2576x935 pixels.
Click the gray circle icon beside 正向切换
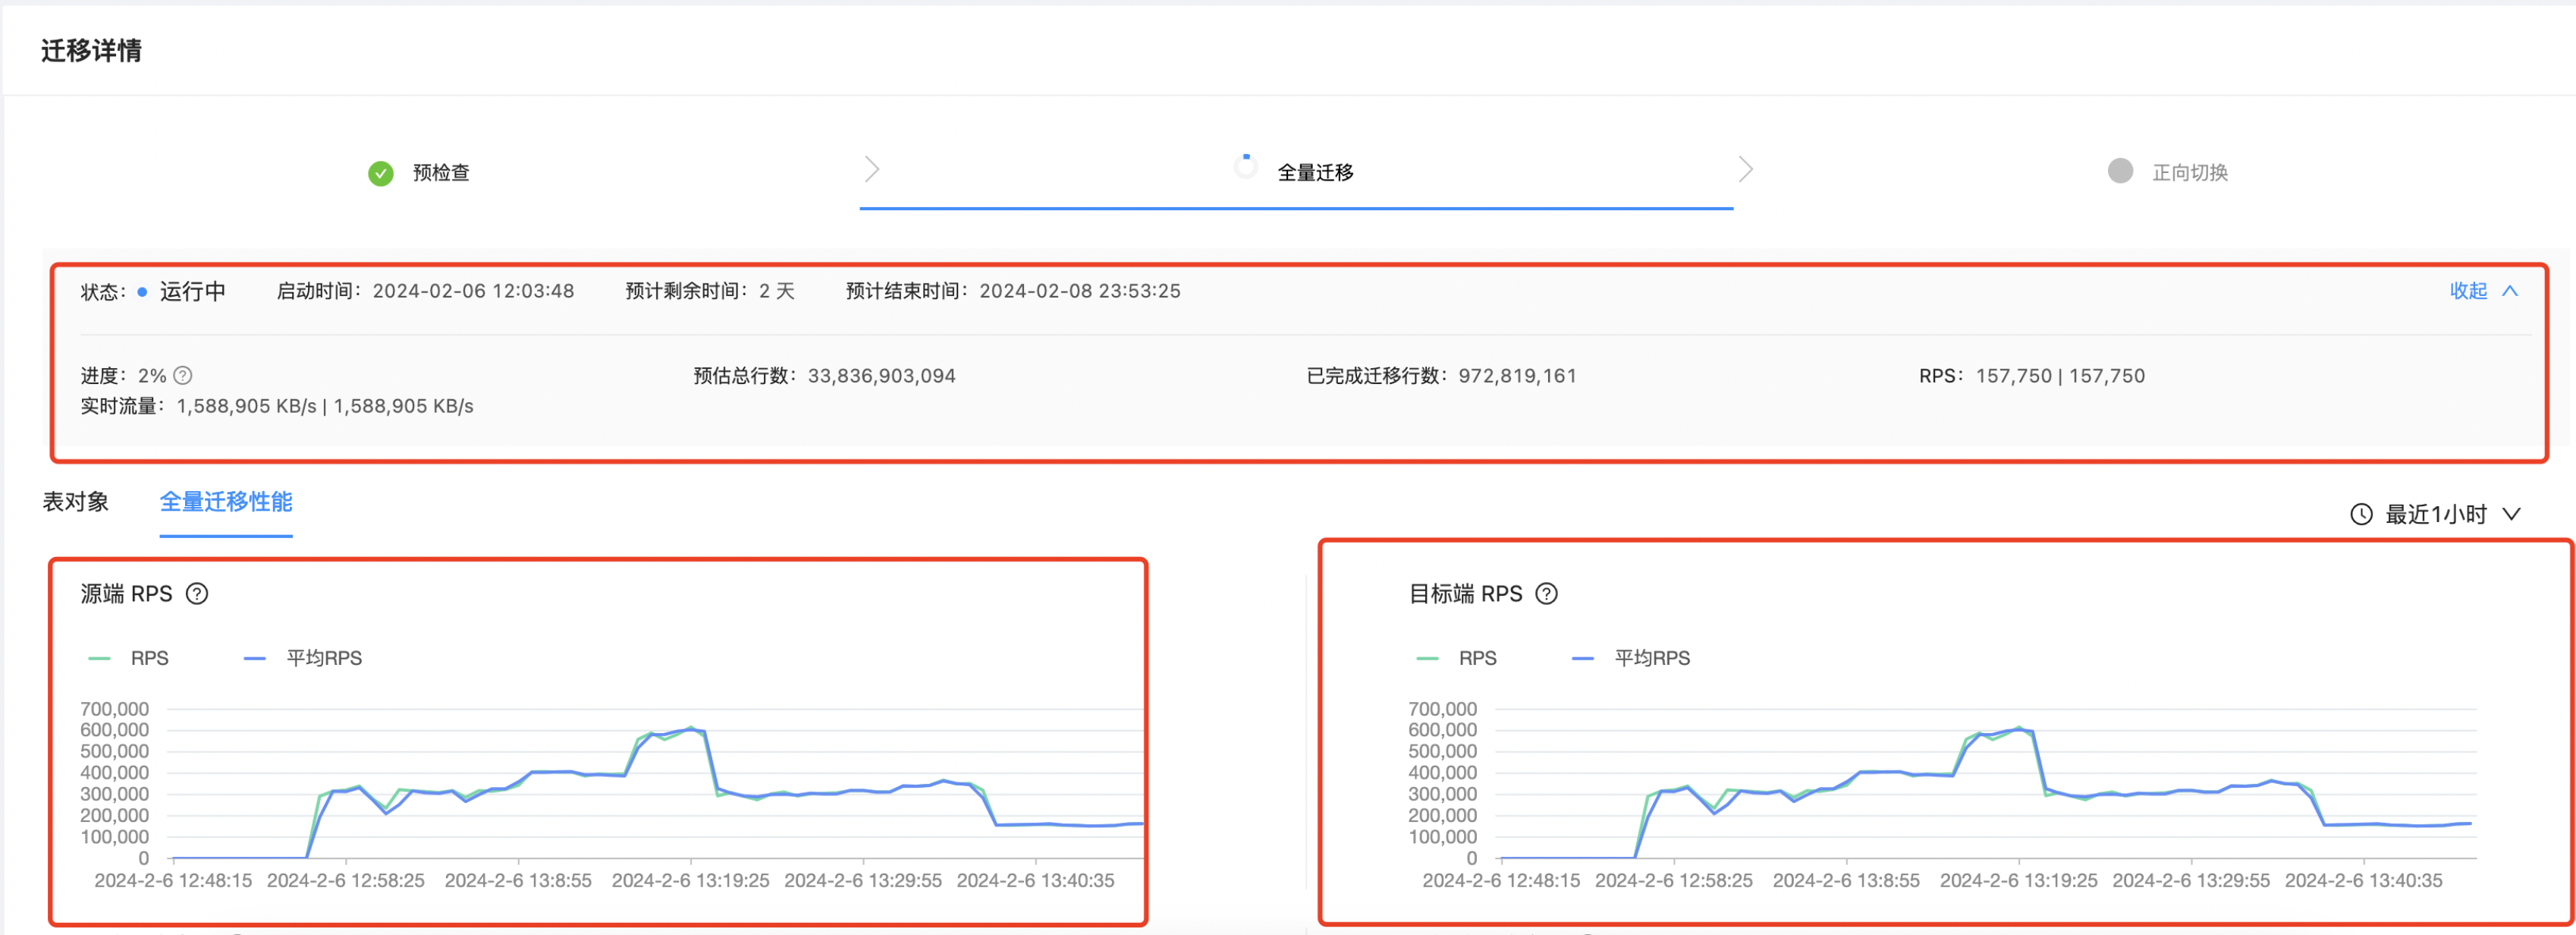(x=2119, y=171)
